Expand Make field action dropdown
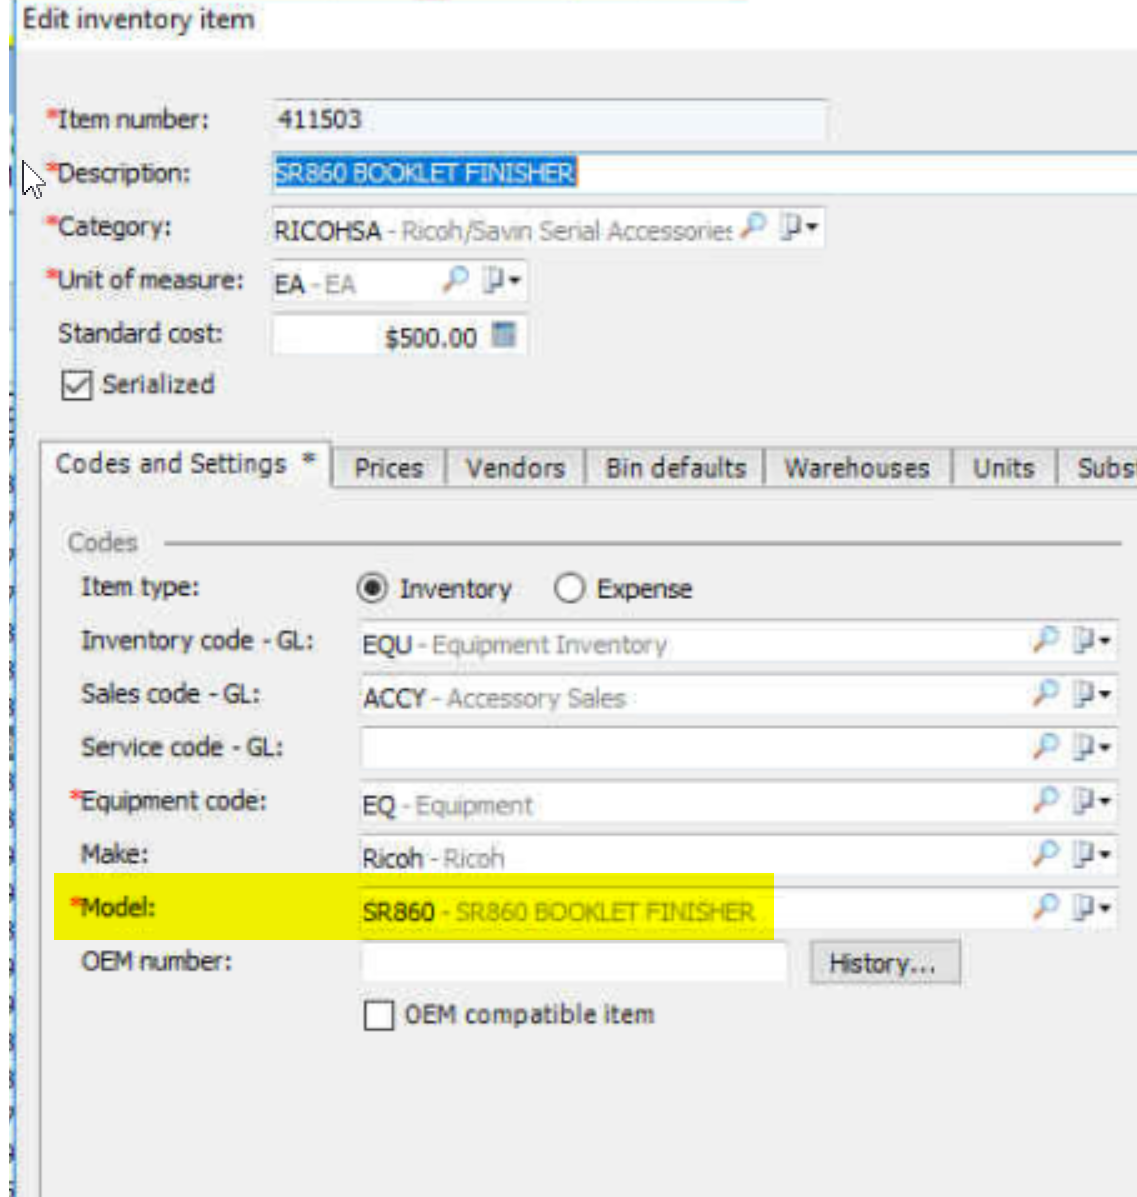Viewport: 1137px width, 1197px height. click(1091, 853)
